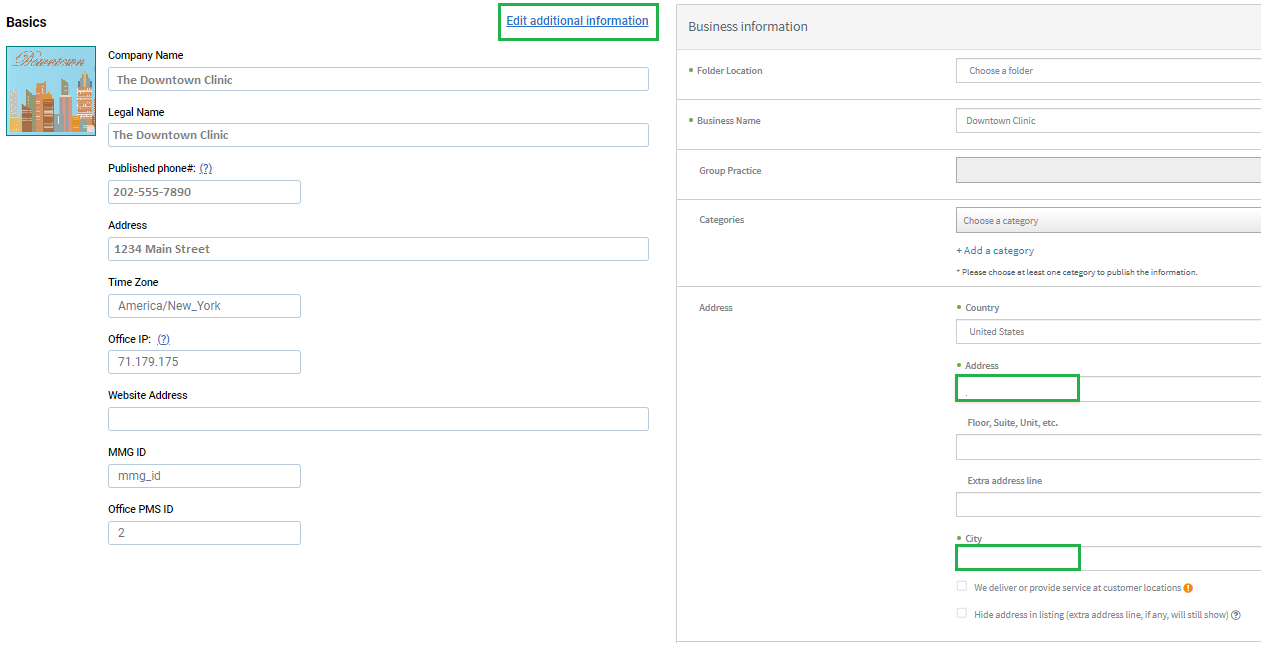The height and width of the screenshot is (655, 1261).
Task: Expand the 'Choose a category' dropdown
Action: [x=1107, y=221]
